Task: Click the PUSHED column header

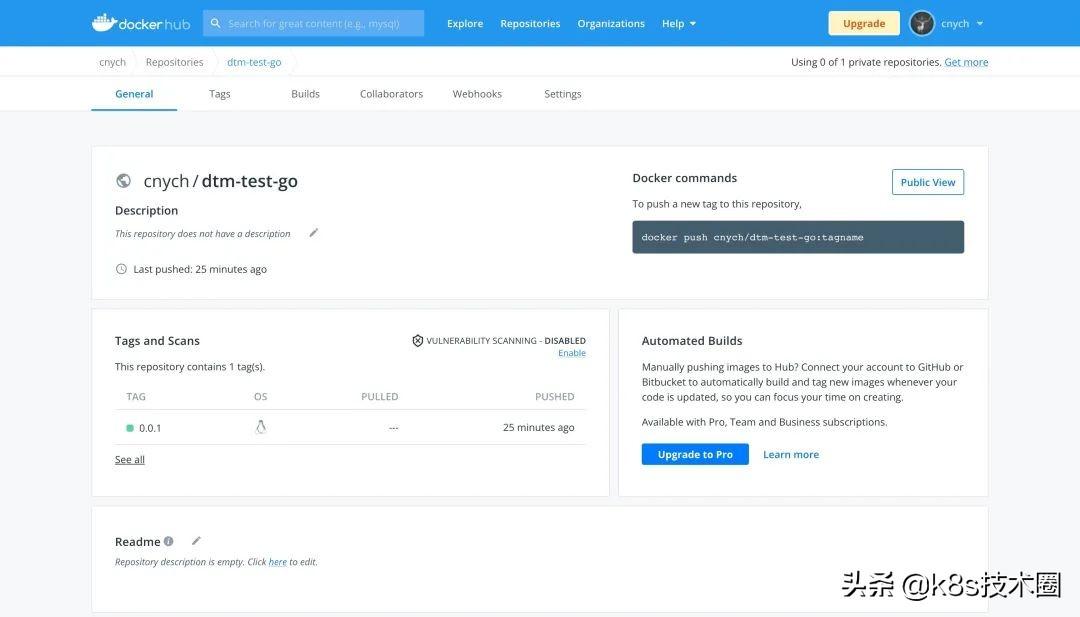Action: coord(554,397)
